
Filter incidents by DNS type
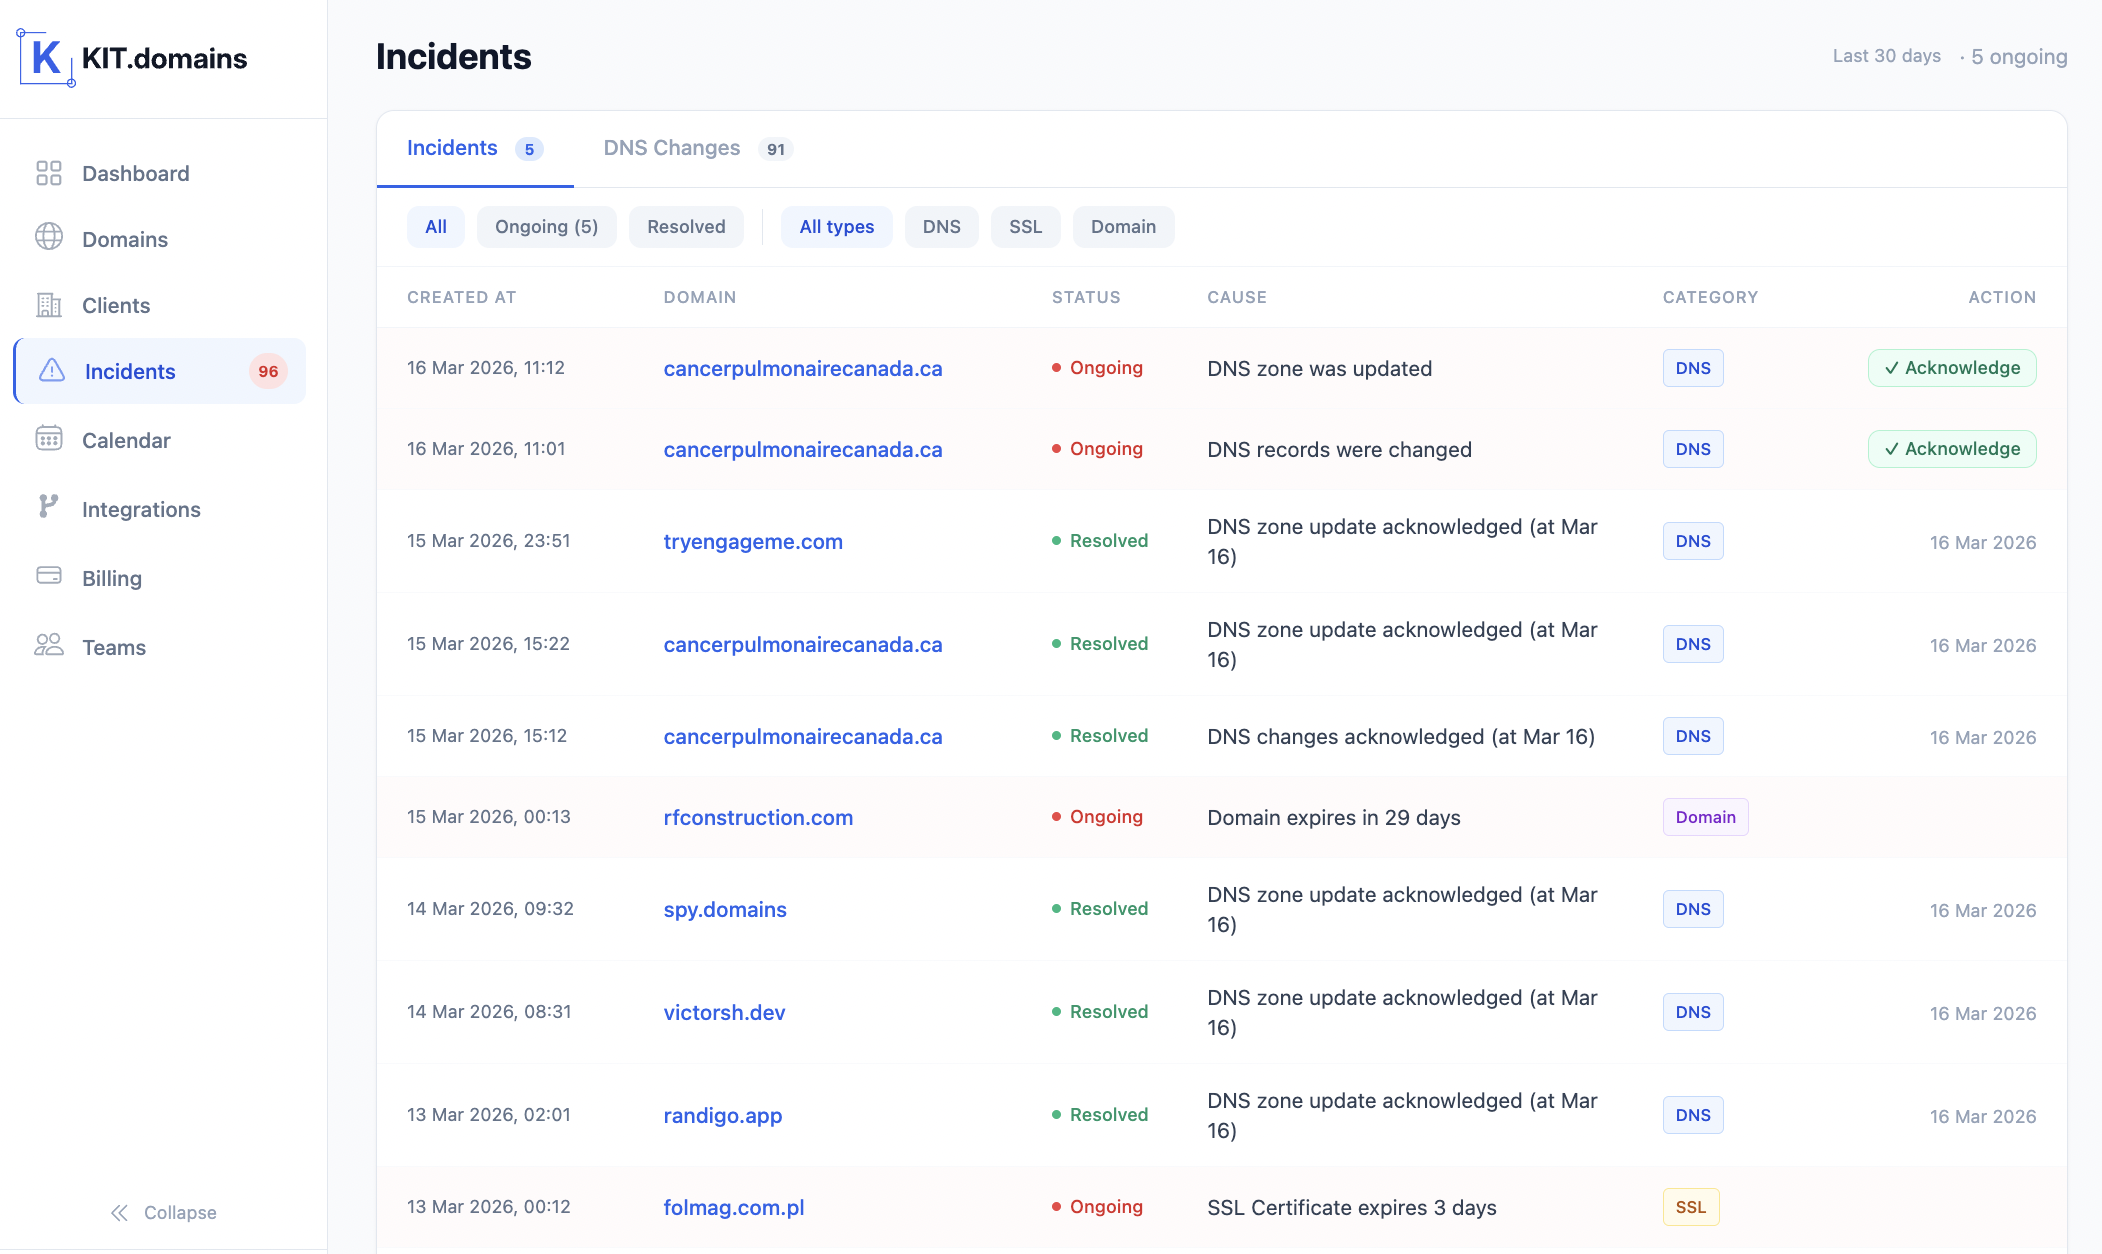tap(942, 227)
